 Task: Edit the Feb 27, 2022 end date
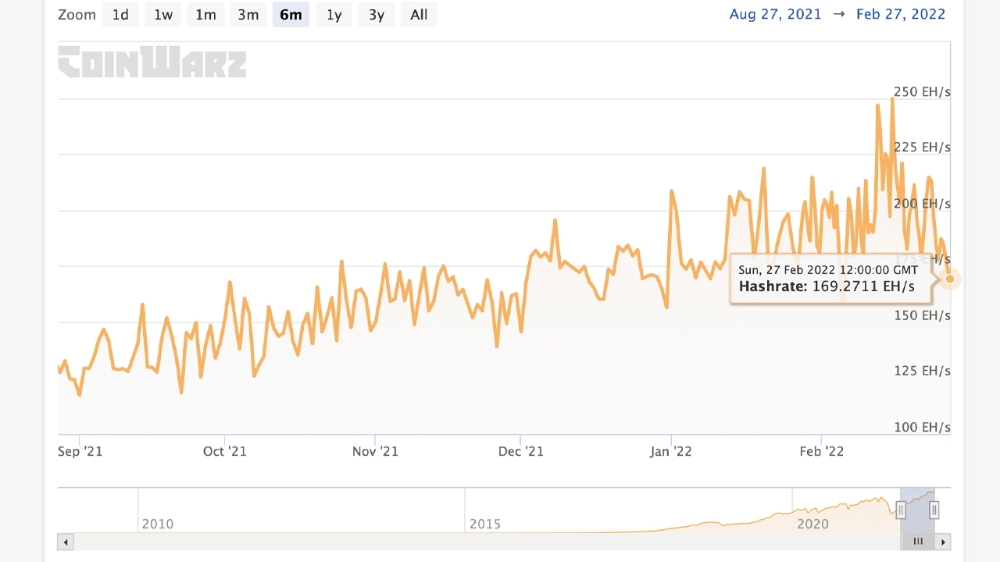click(x=899, y=14)
